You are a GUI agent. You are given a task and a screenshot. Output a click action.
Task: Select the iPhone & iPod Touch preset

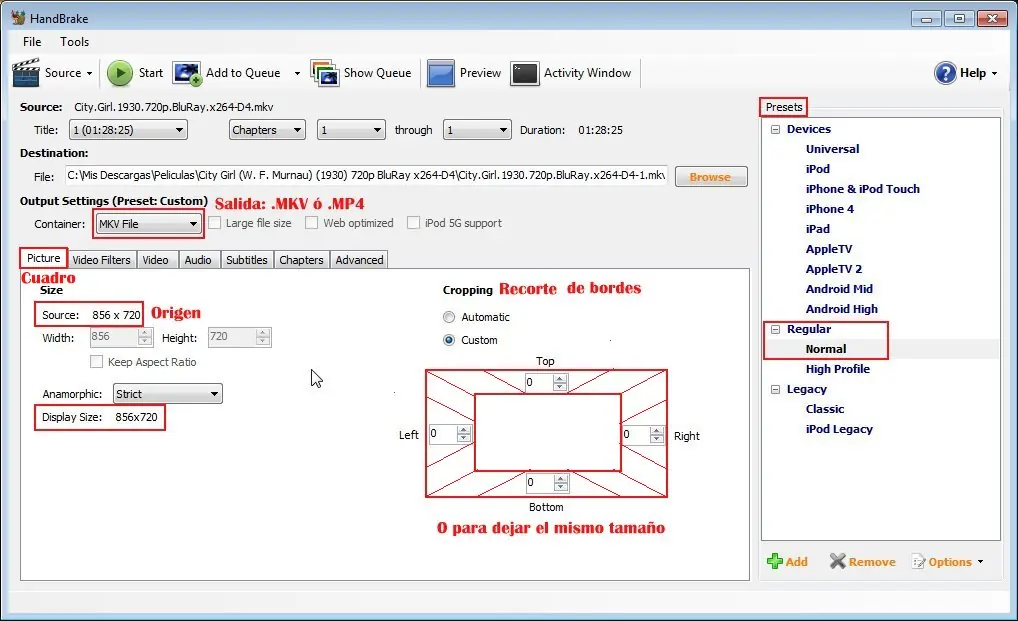tap(863, 189)
